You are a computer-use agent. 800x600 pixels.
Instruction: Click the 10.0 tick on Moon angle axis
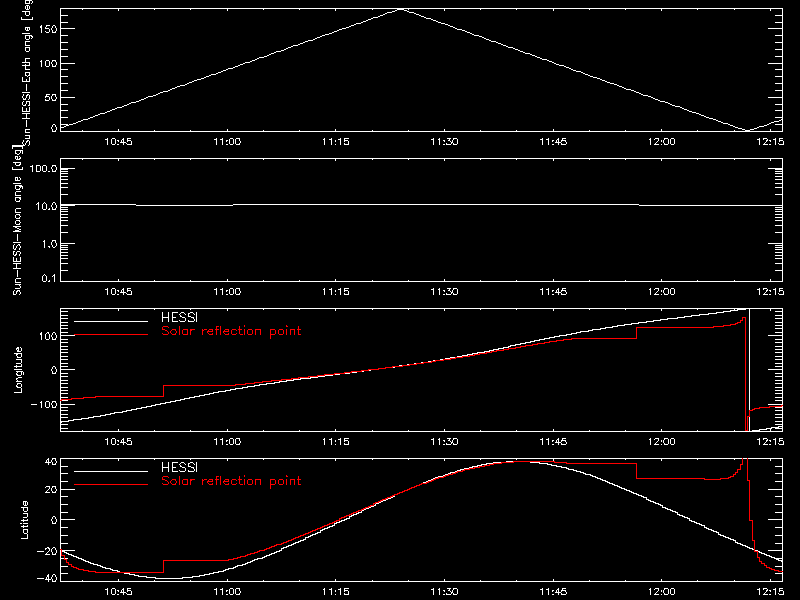46,207
